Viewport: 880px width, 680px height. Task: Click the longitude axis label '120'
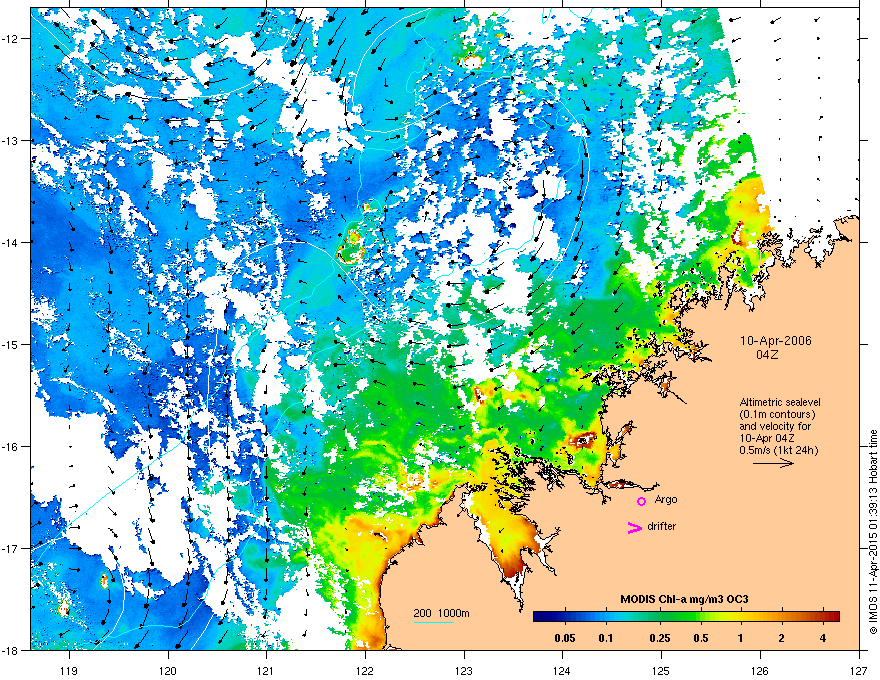tap(168, 670)
